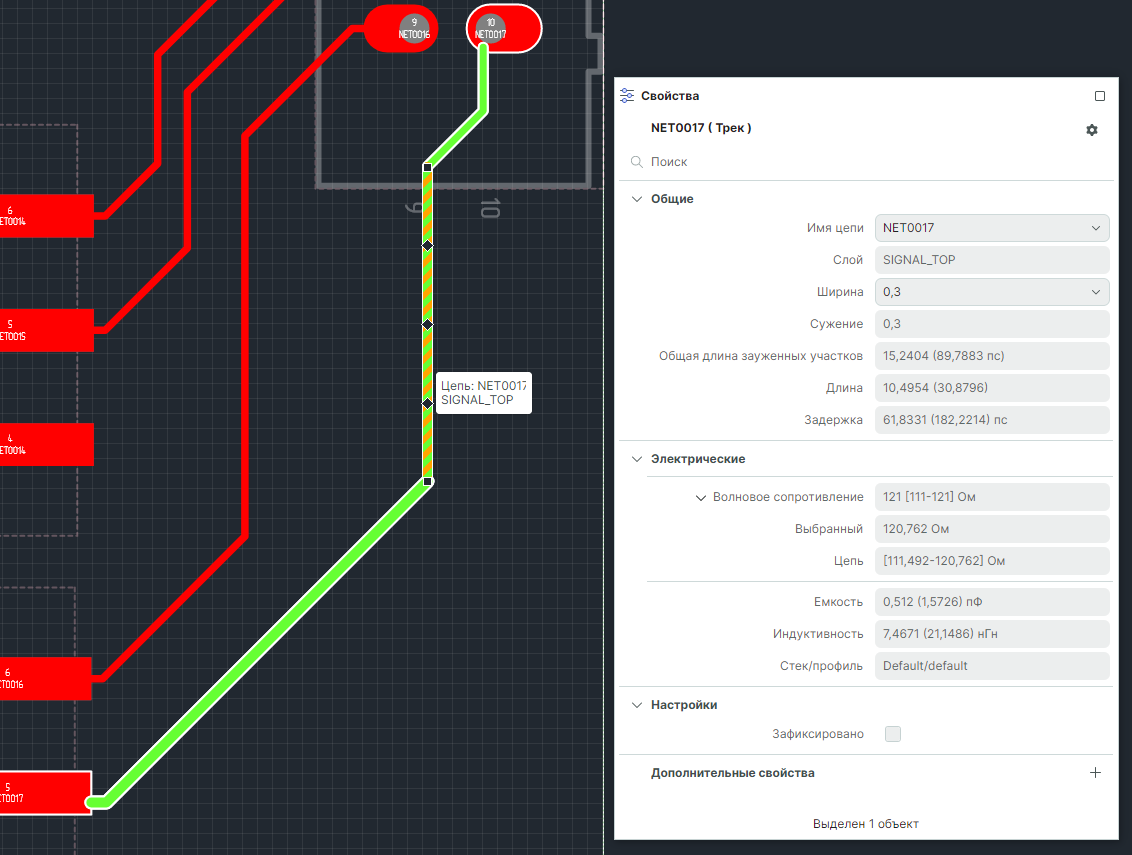Click the properties panel gear settings icon
Image resolution: width=1132 pixels, height=855 pixels.
point(1091,130)
